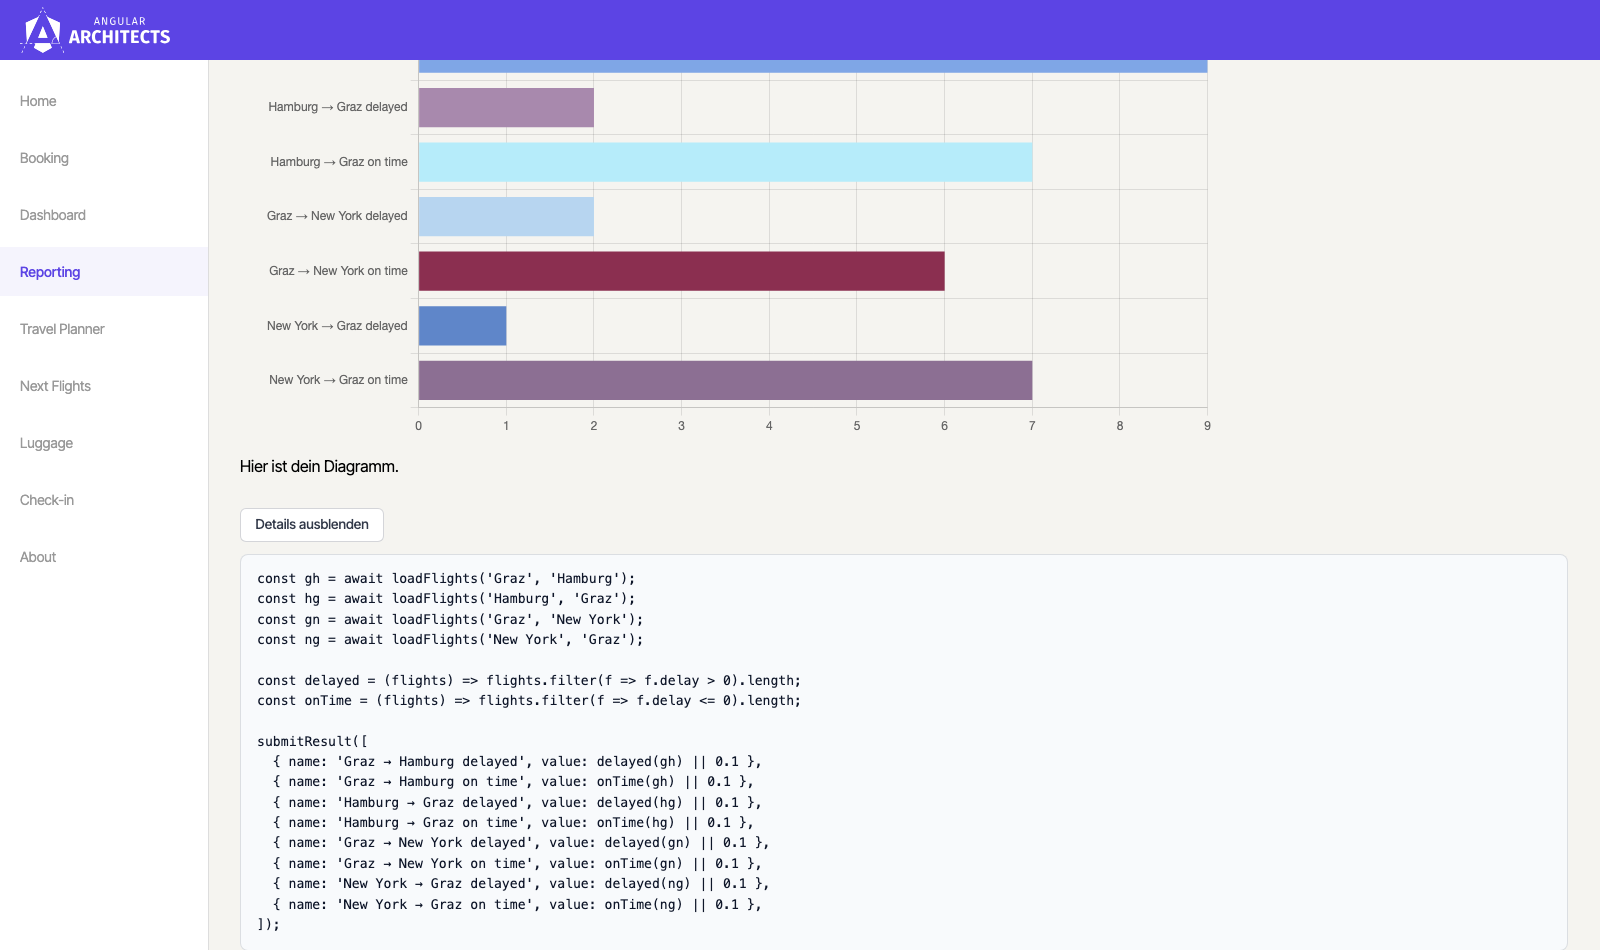The height and width of the screenshot is (950, 1600).
Task: Click the x-axis tick label 0
Action: (x=418, y=426)
